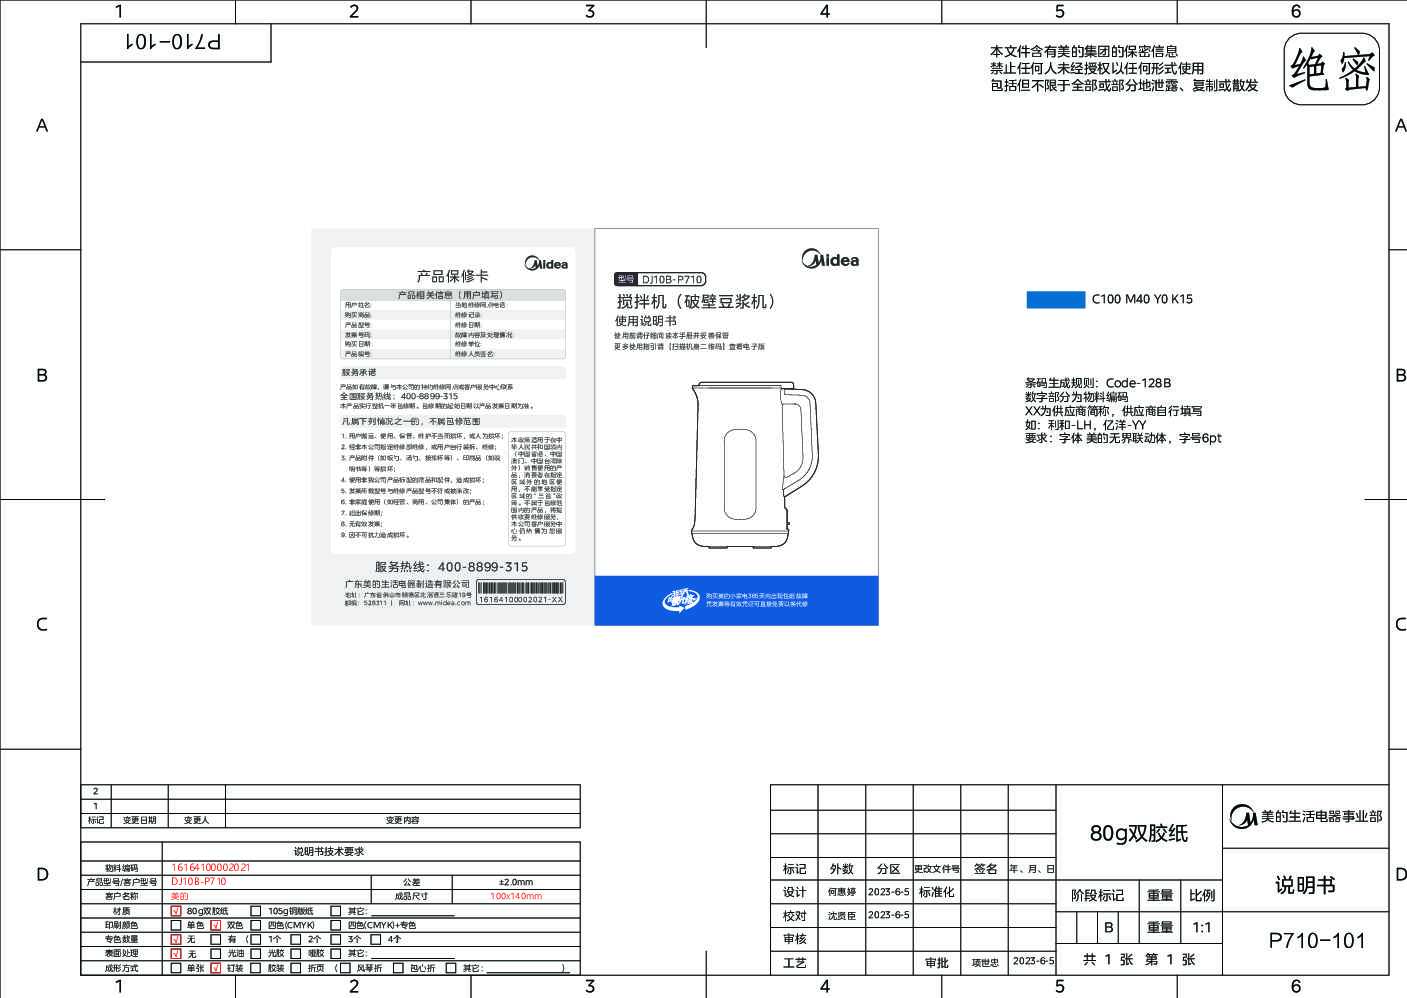Toggle the 四色(CMYK) checkbox

[256, 925]
